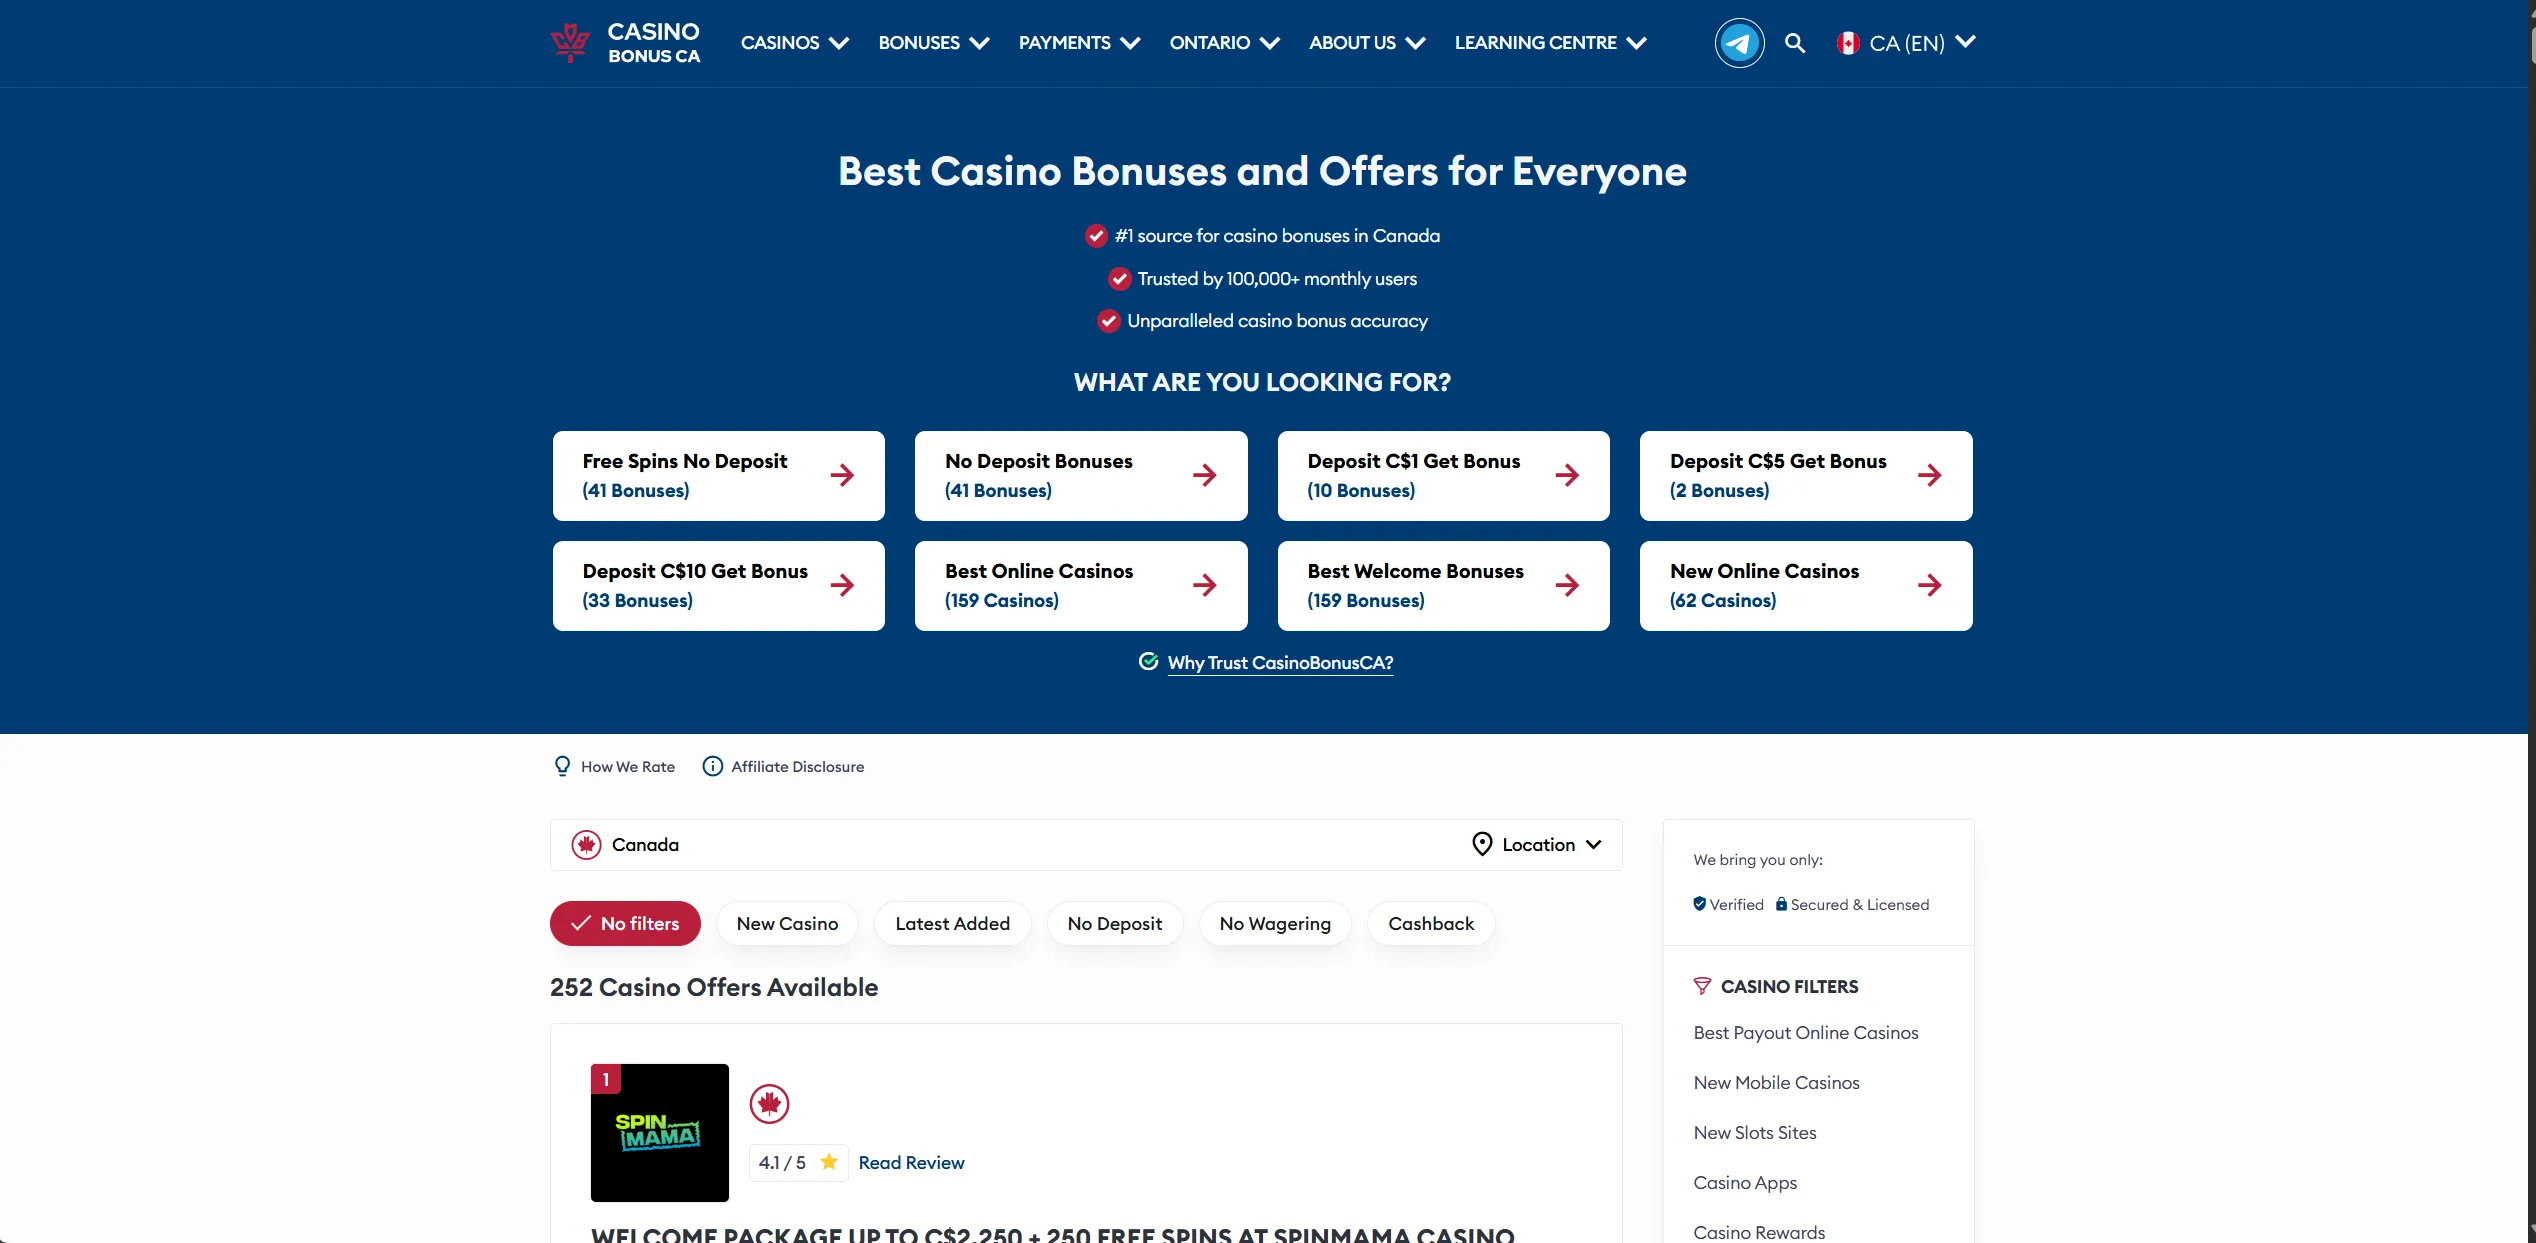Open New Mobile Casinos filter link
This screenshot has height=1243, width=2536.
coord(1777,1083)
